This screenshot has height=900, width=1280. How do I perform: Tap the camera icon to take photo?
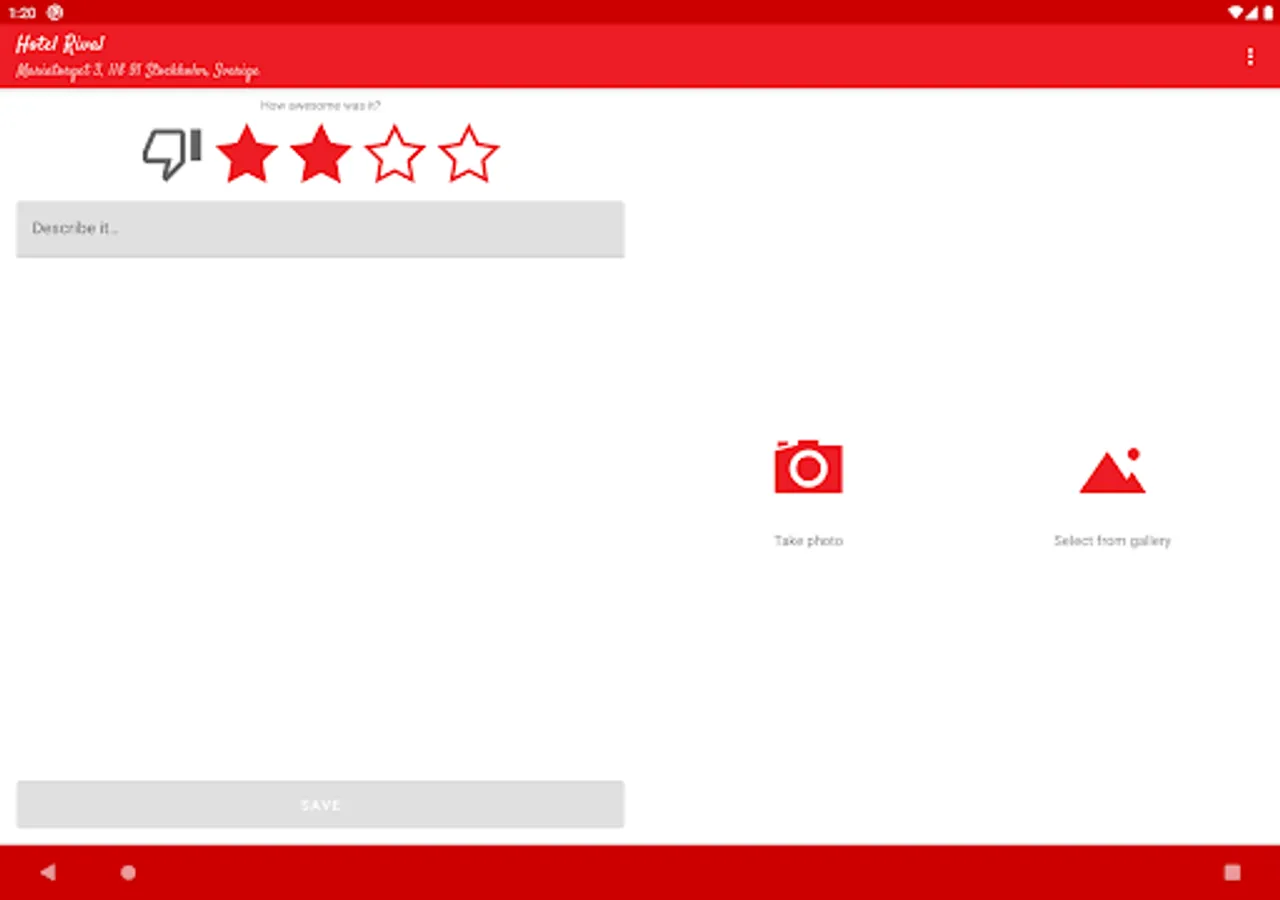pyautogui.click(x=808, y=466)
